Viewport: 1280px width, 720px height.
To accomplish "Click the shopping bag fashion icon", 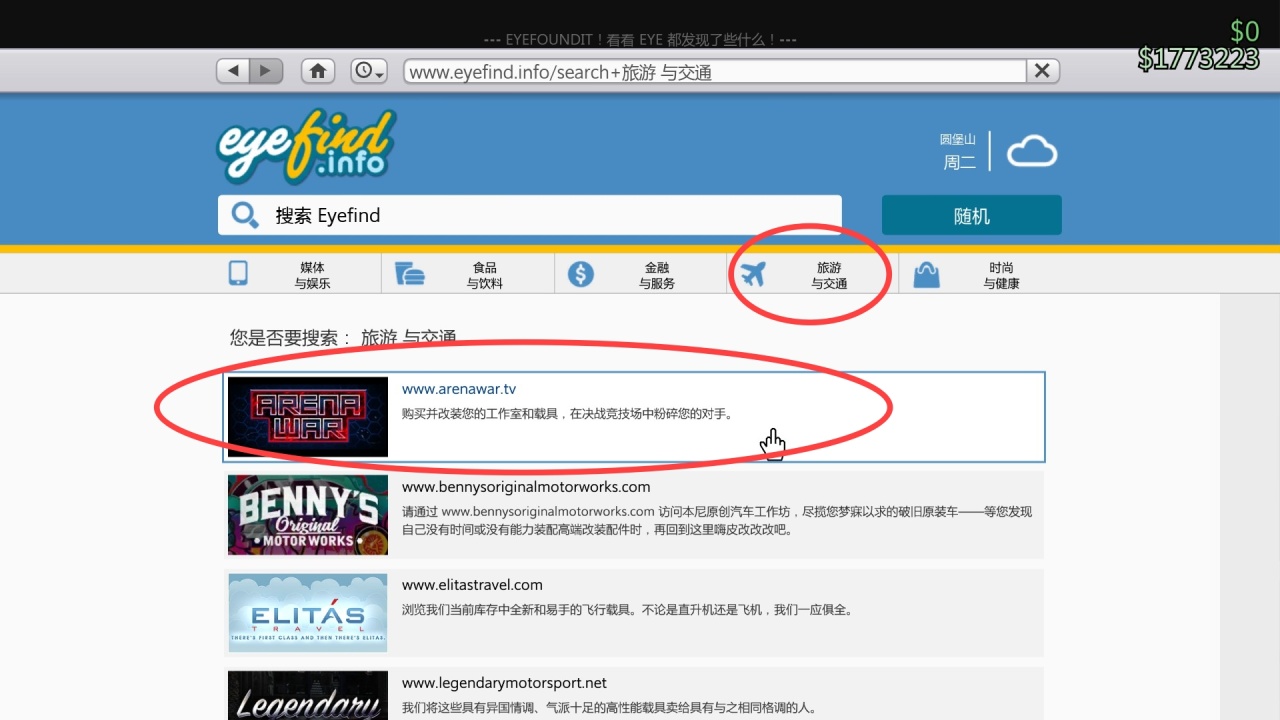I will [926, 273].
